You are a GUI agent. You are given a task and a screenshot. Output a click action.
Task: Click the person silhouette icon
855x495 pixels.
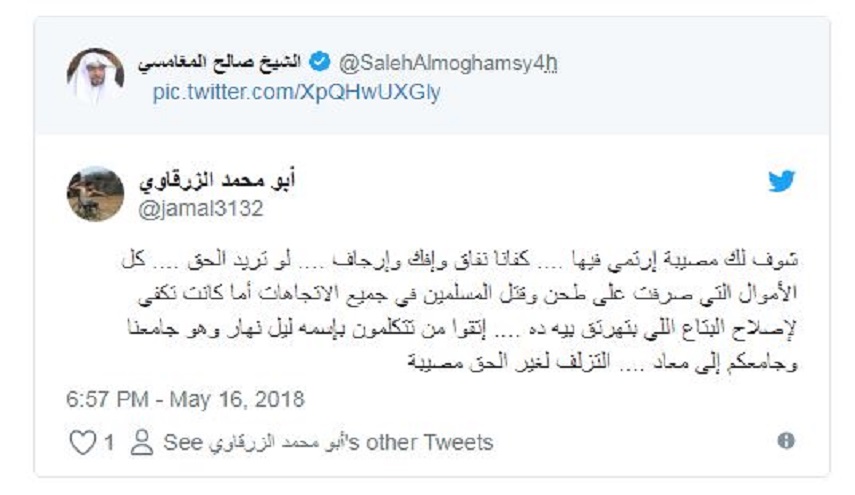(142, 442)
